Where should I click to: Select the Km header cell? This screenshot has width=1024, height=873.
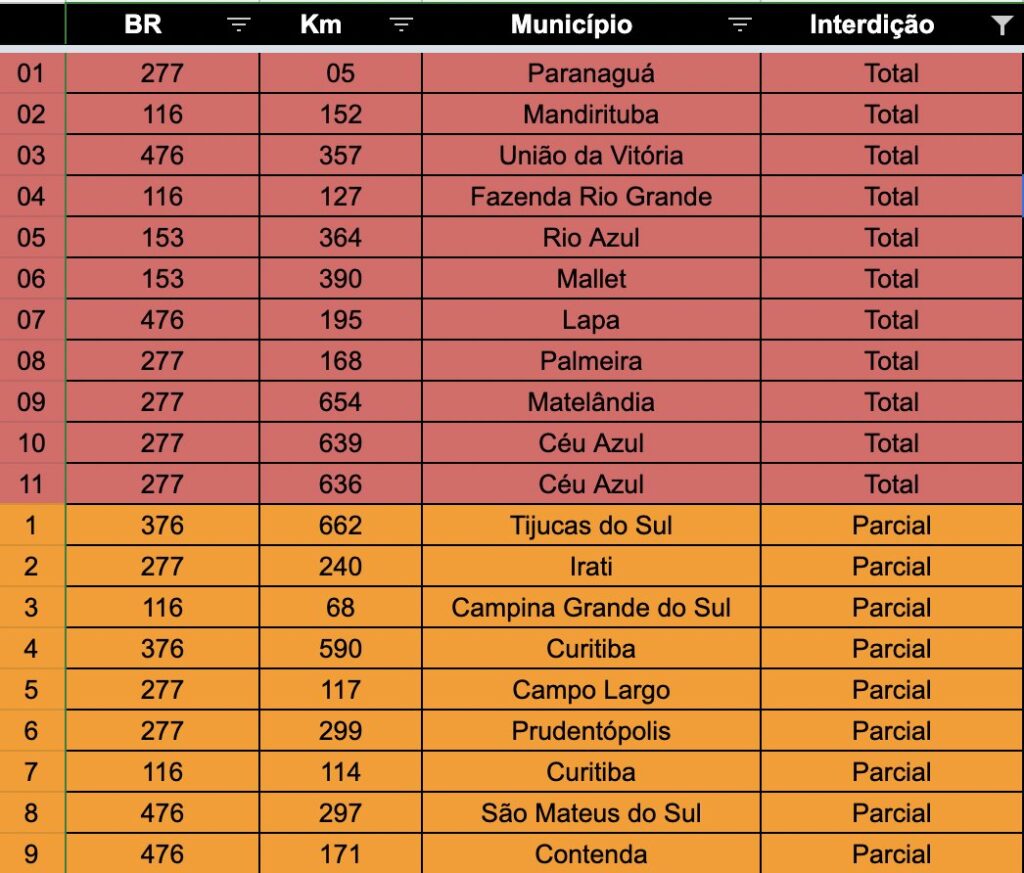340,25
